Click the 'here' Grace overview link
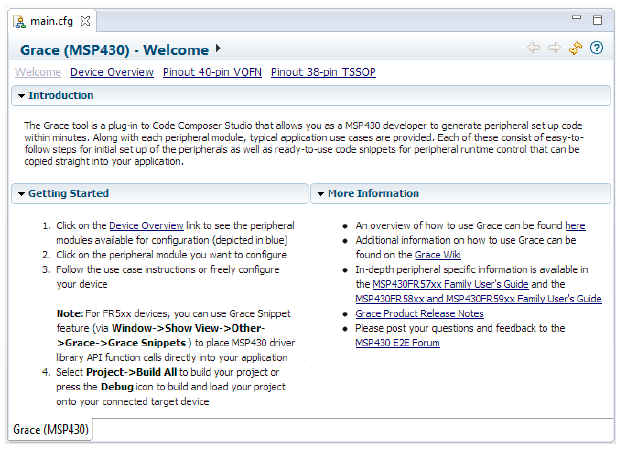Screen dimensions: 627x451 [575, 226]
